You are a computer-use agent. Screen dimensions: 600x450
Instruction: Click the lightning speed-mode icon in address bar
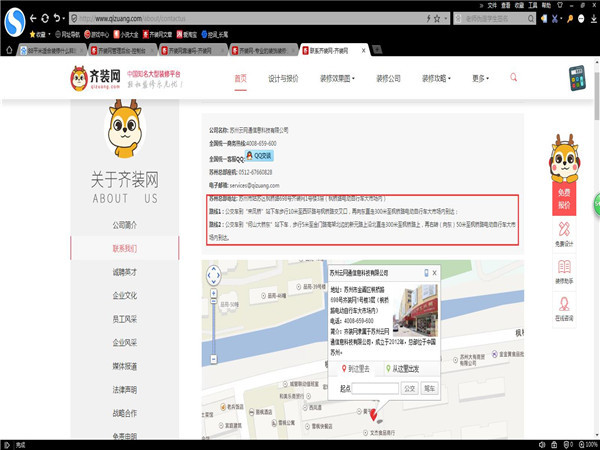click(x=429, y=18)
